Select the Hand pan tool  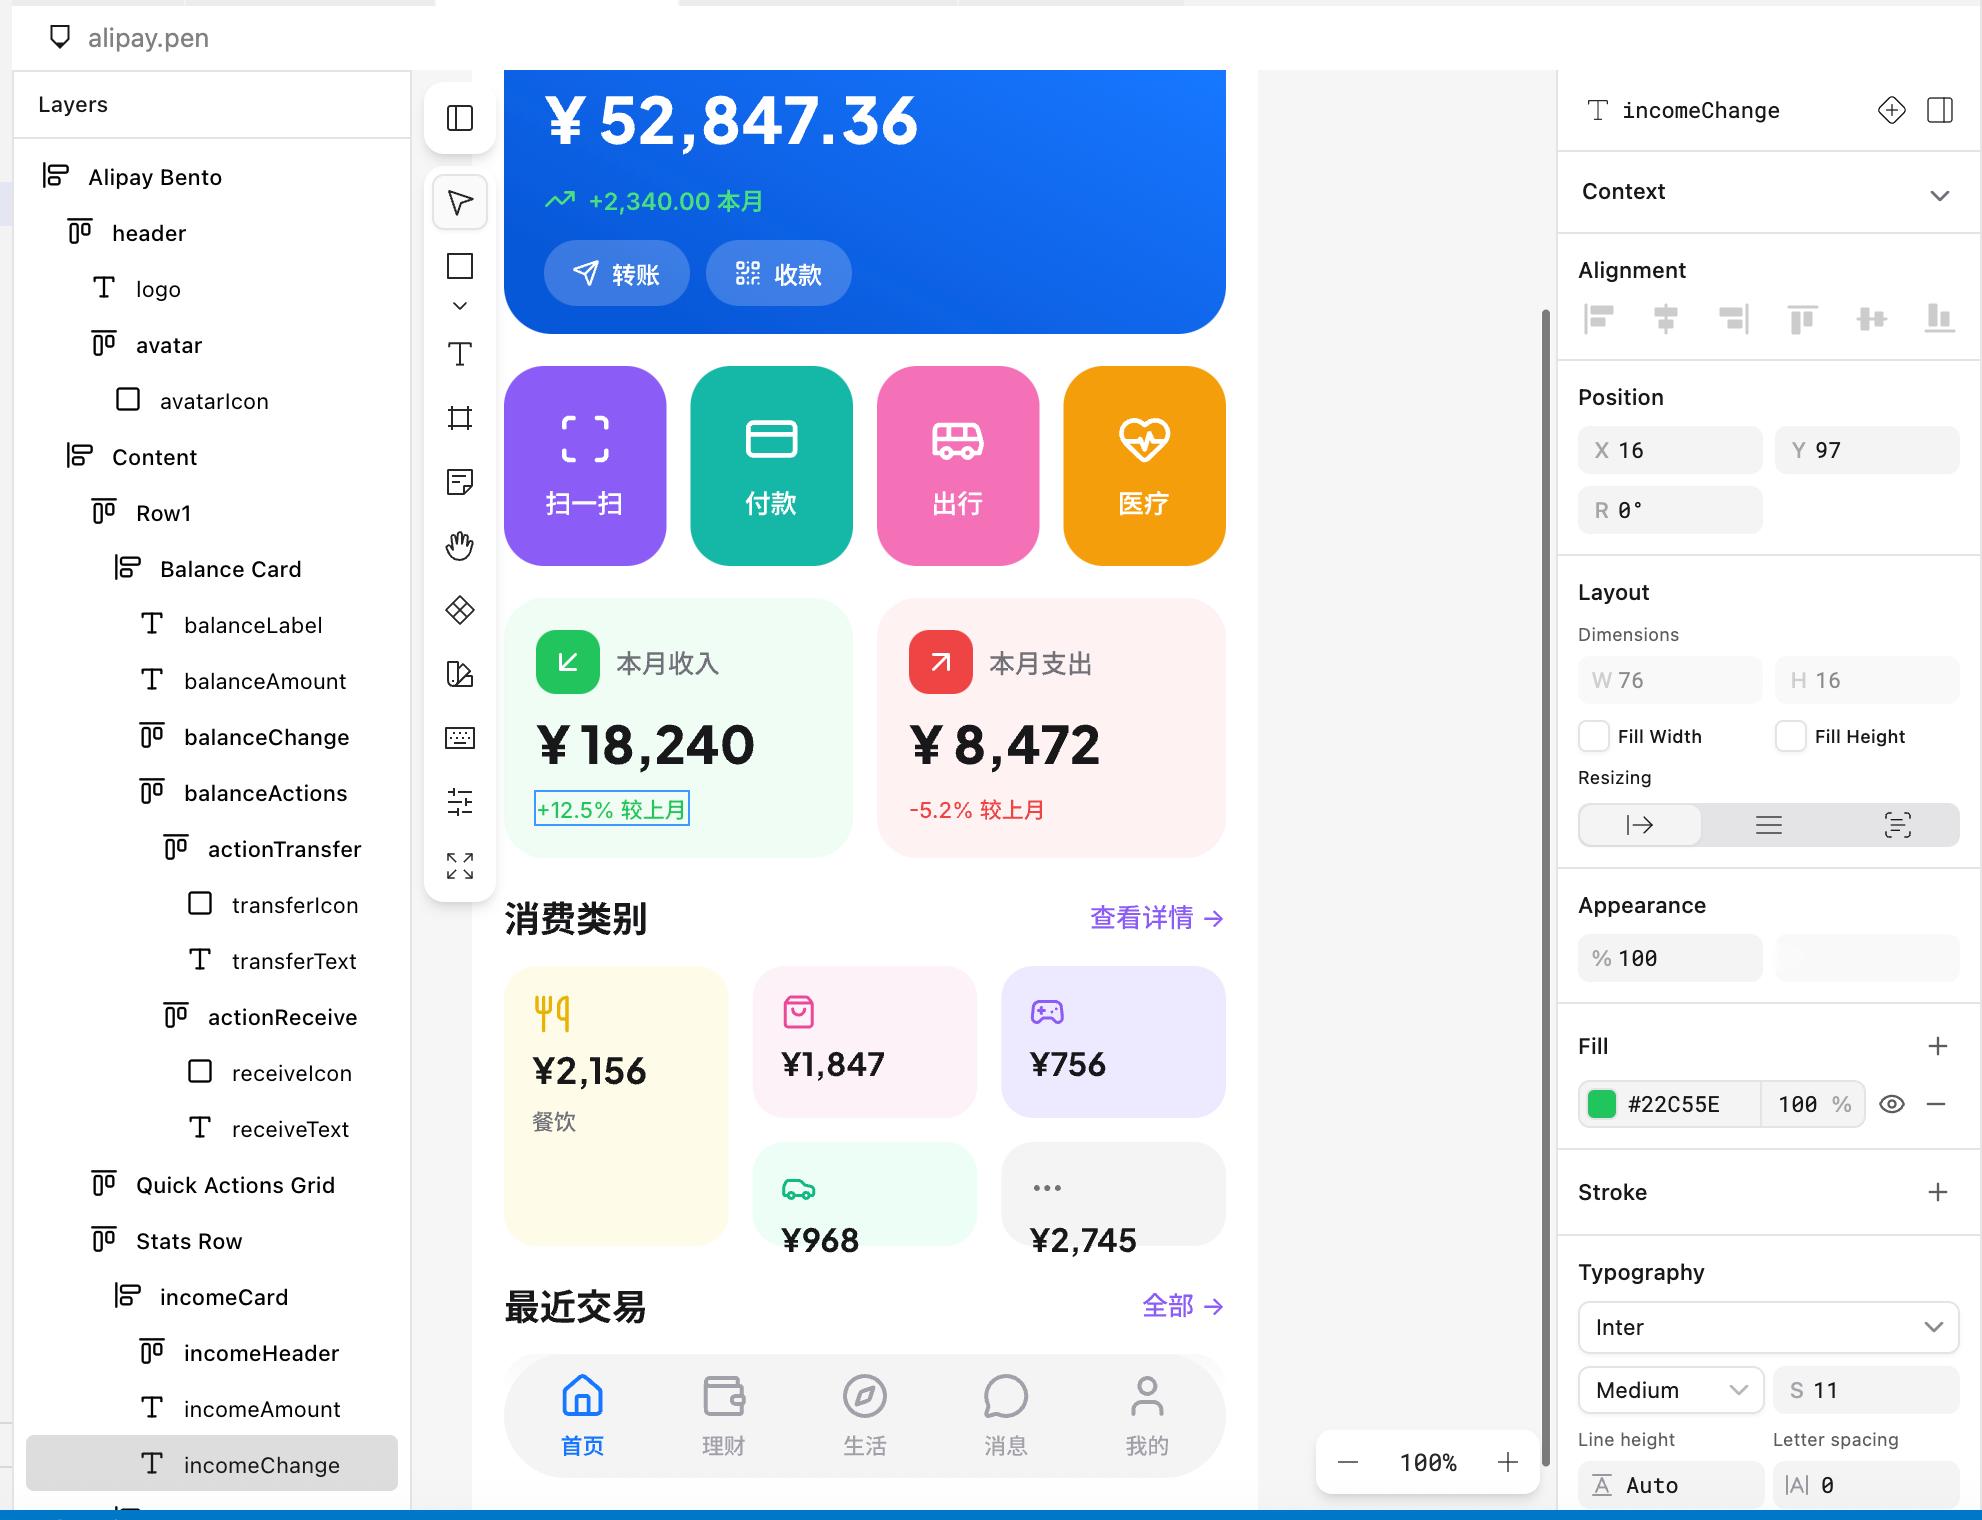460,546
